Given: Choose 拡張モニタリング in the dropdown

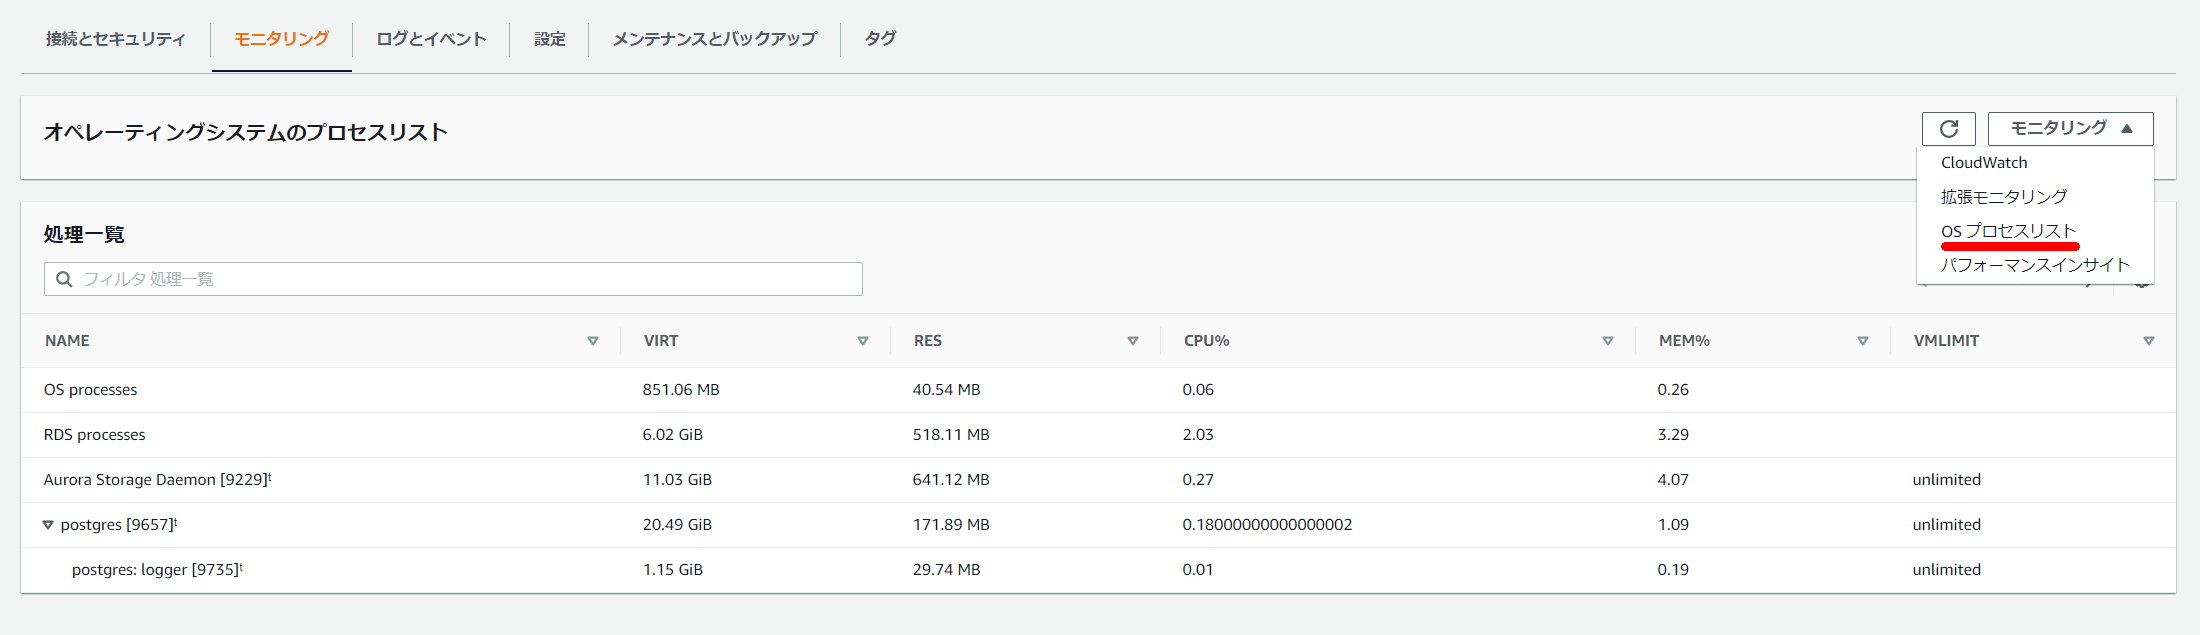Looking at the screenshot, I should tap(2003, 197).
